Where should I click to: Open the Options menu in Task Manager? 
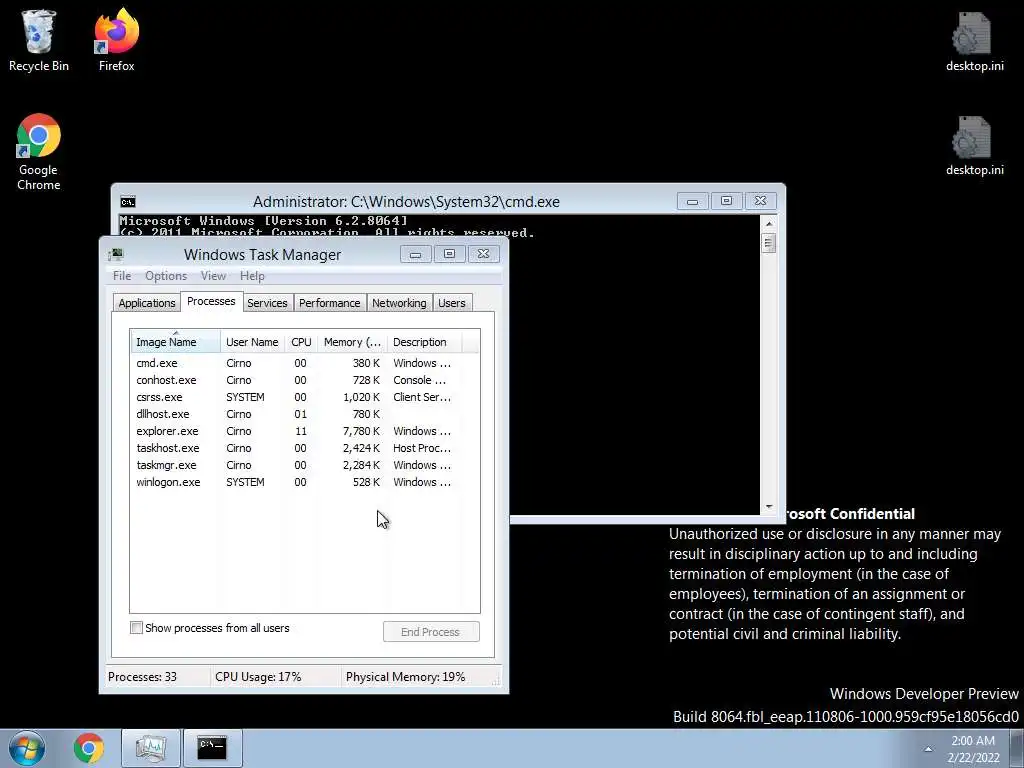click(166, 276)
